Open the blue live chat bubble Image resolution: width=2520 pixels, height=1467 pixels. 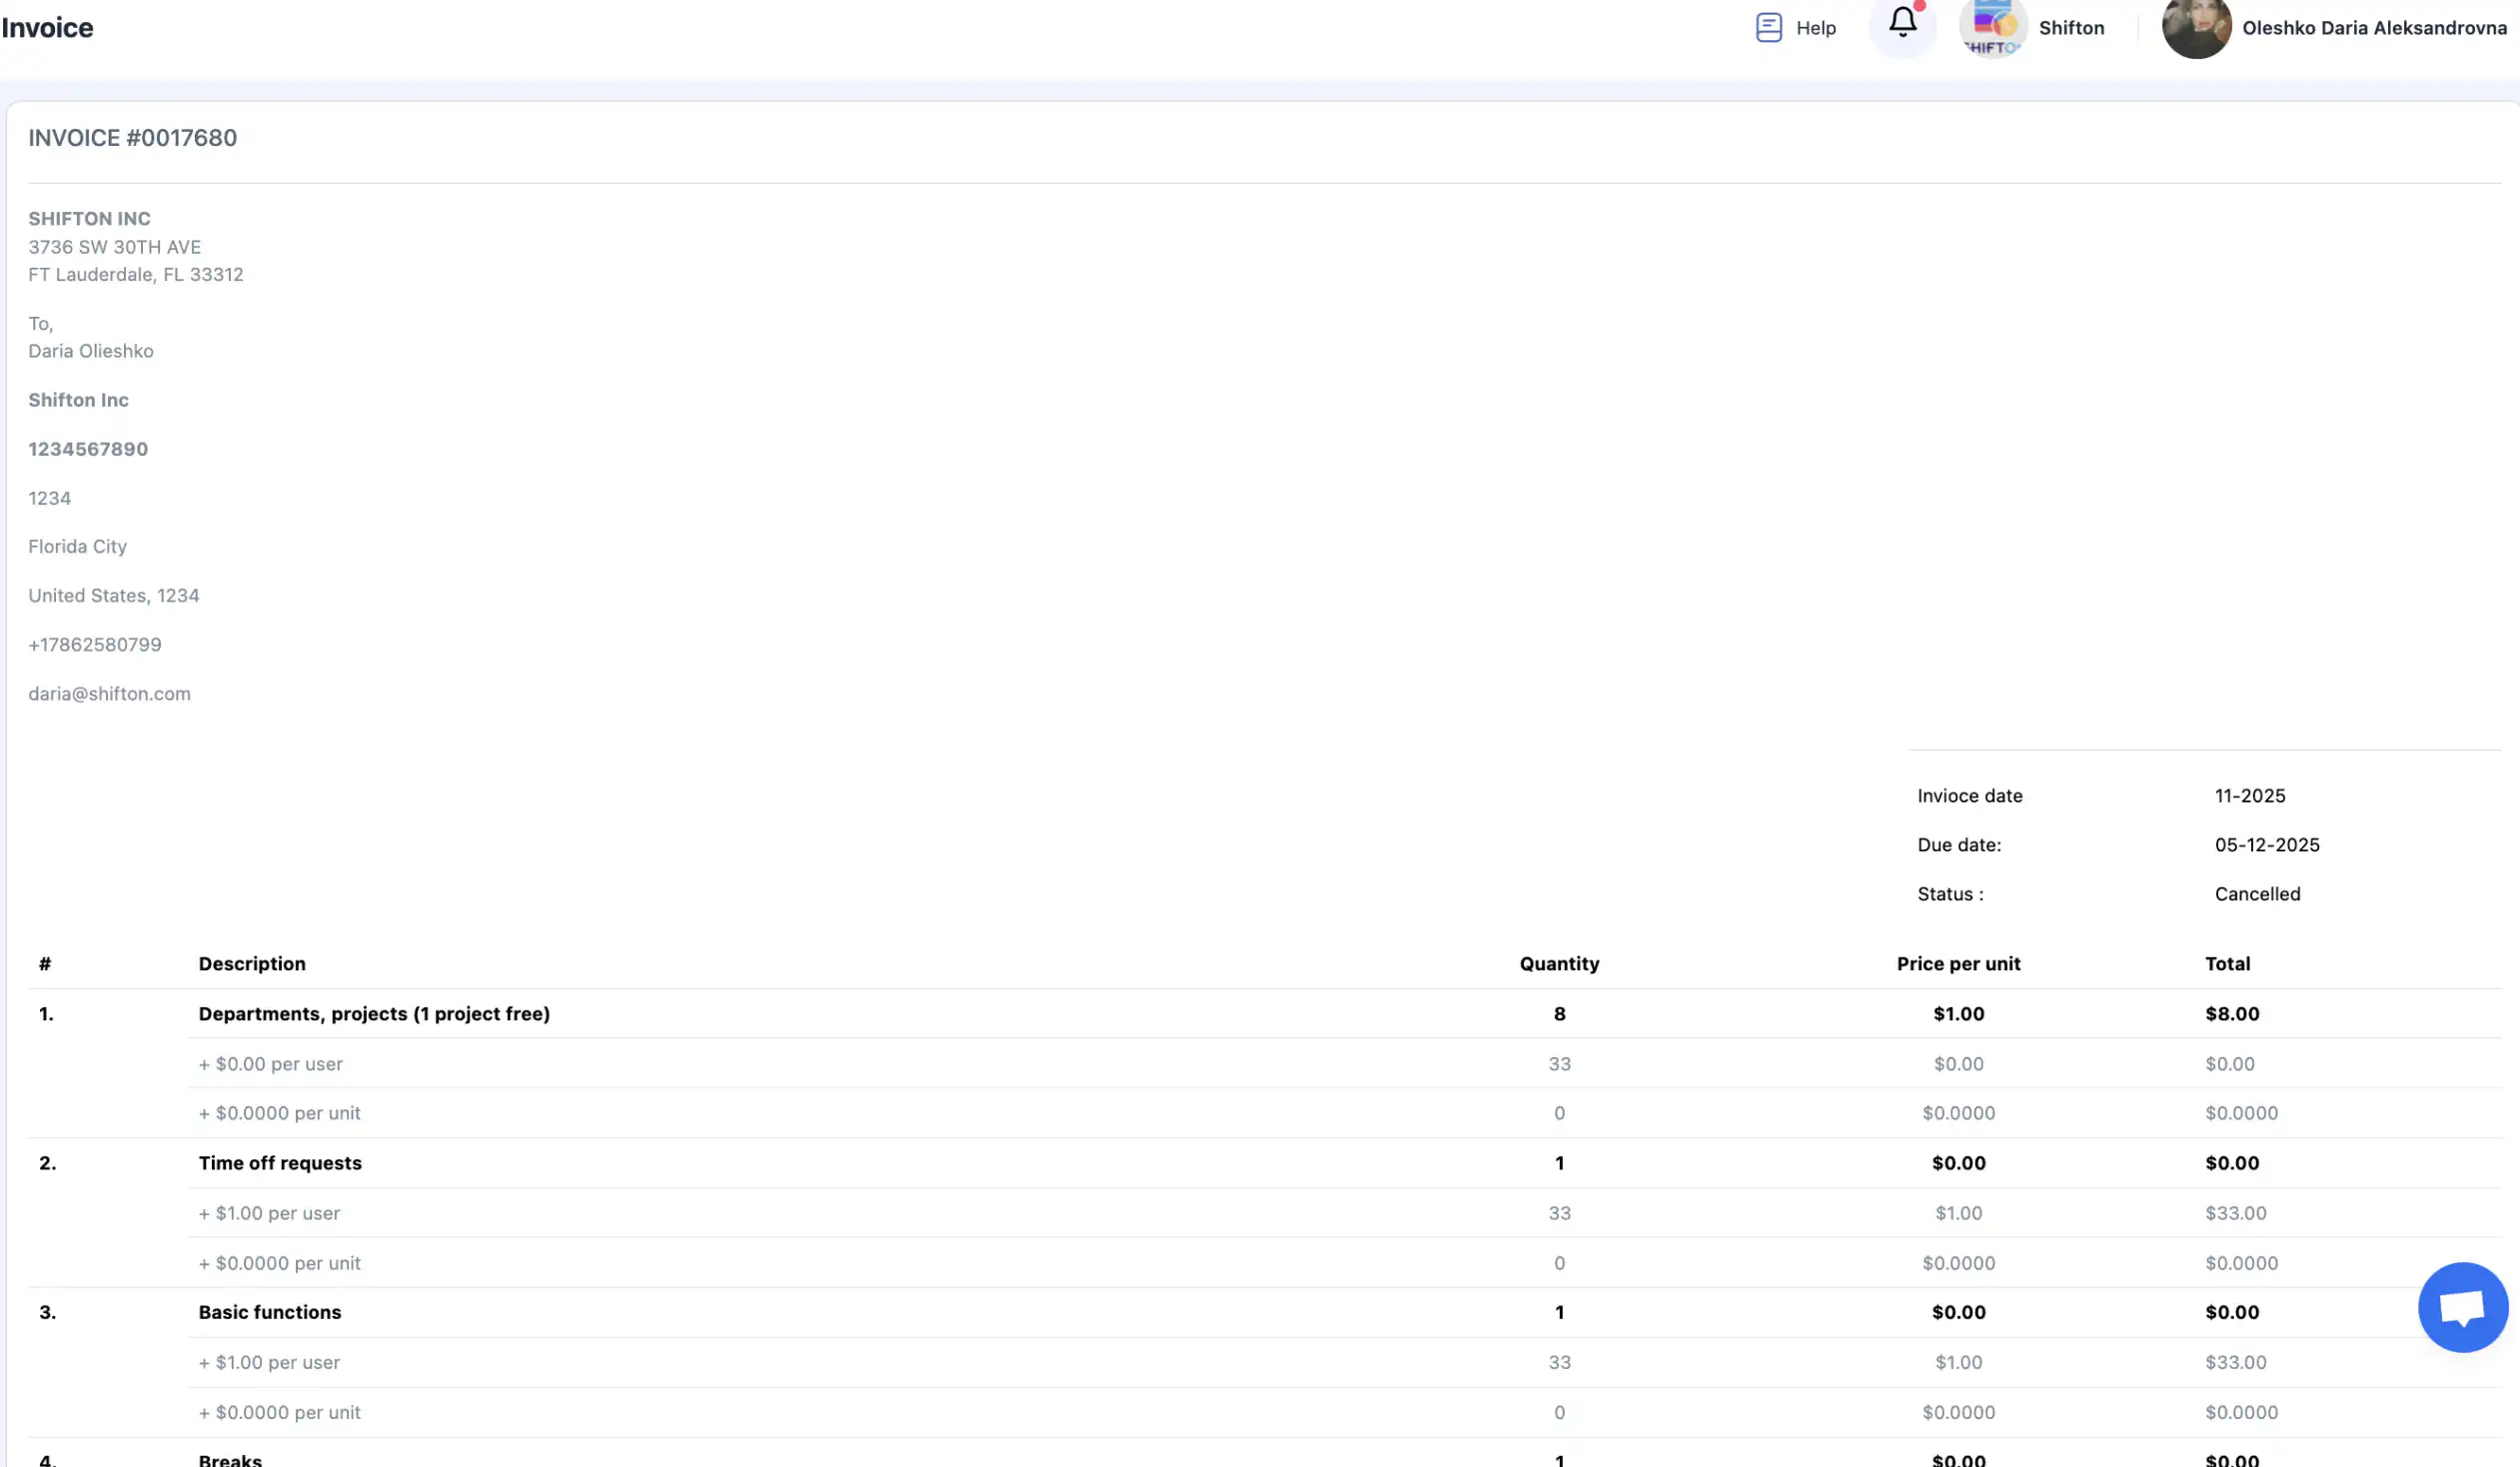2462,1306
